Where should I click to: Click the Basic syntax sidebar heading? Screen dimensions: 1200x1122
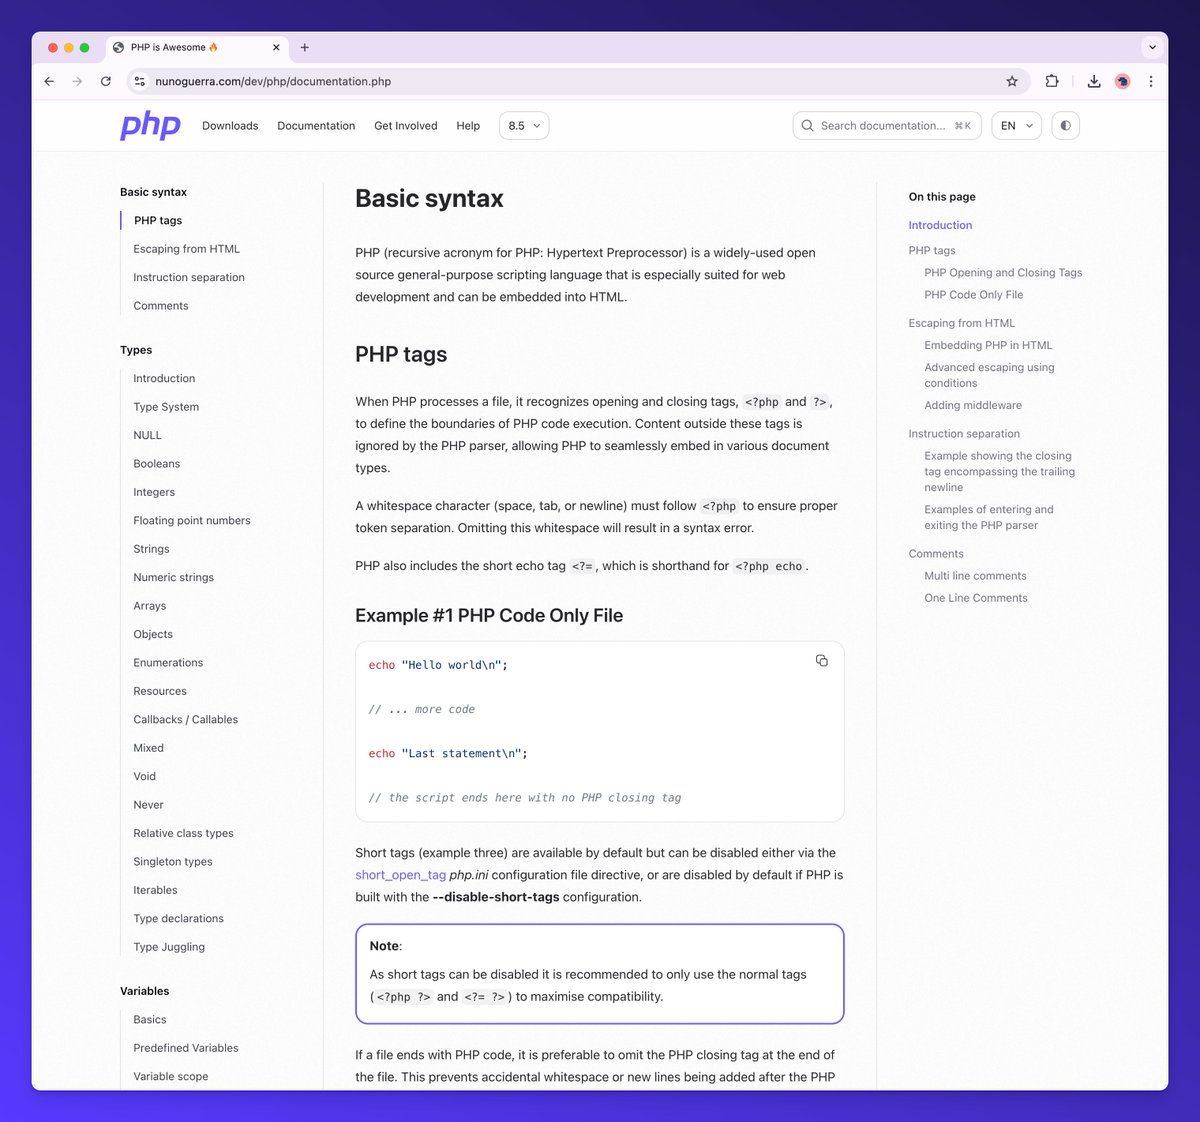click(x=153, y=192)
